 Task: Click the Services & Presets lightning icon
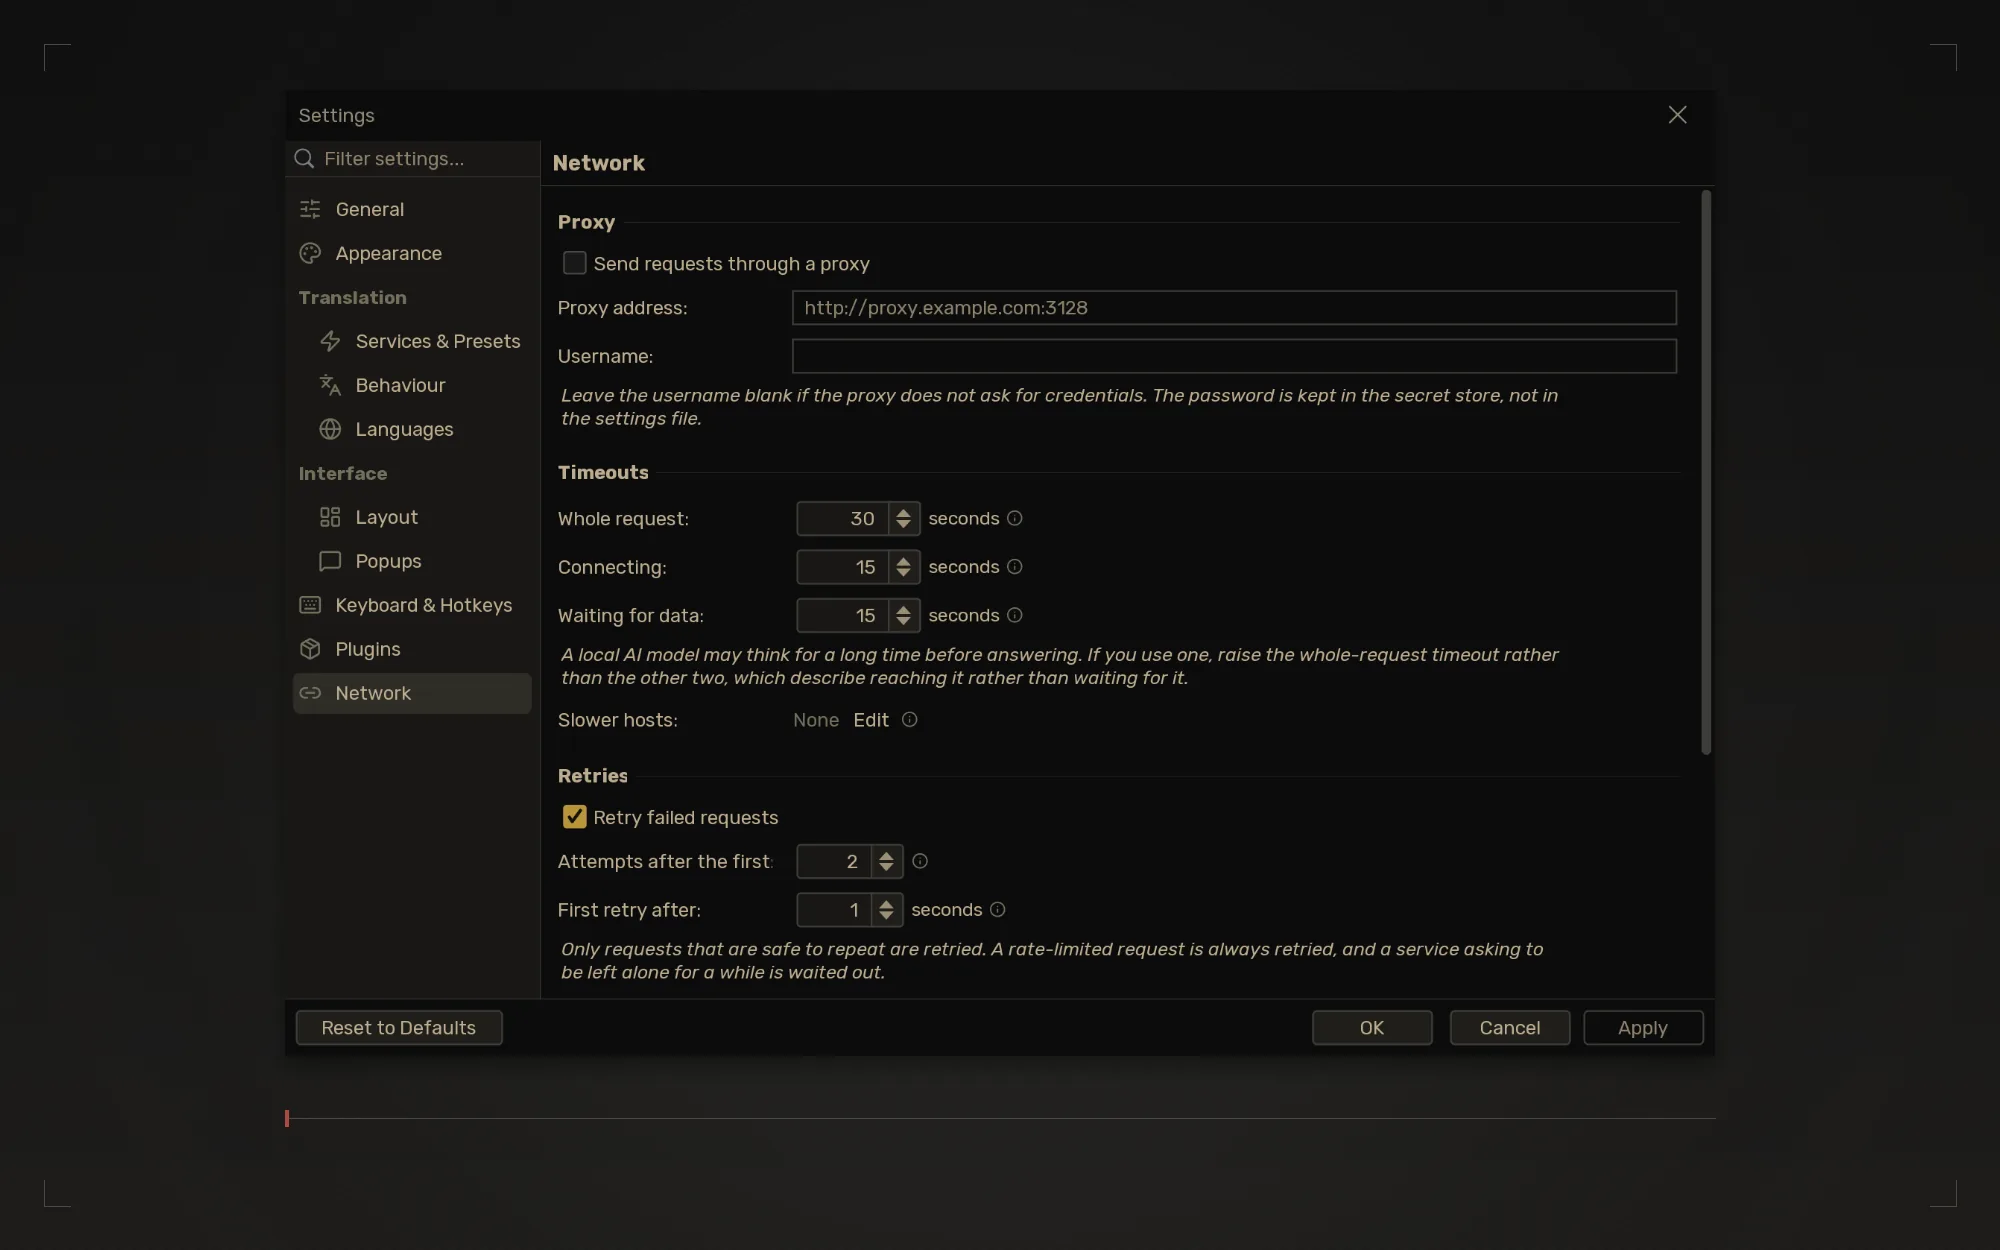tap(330, 341)
